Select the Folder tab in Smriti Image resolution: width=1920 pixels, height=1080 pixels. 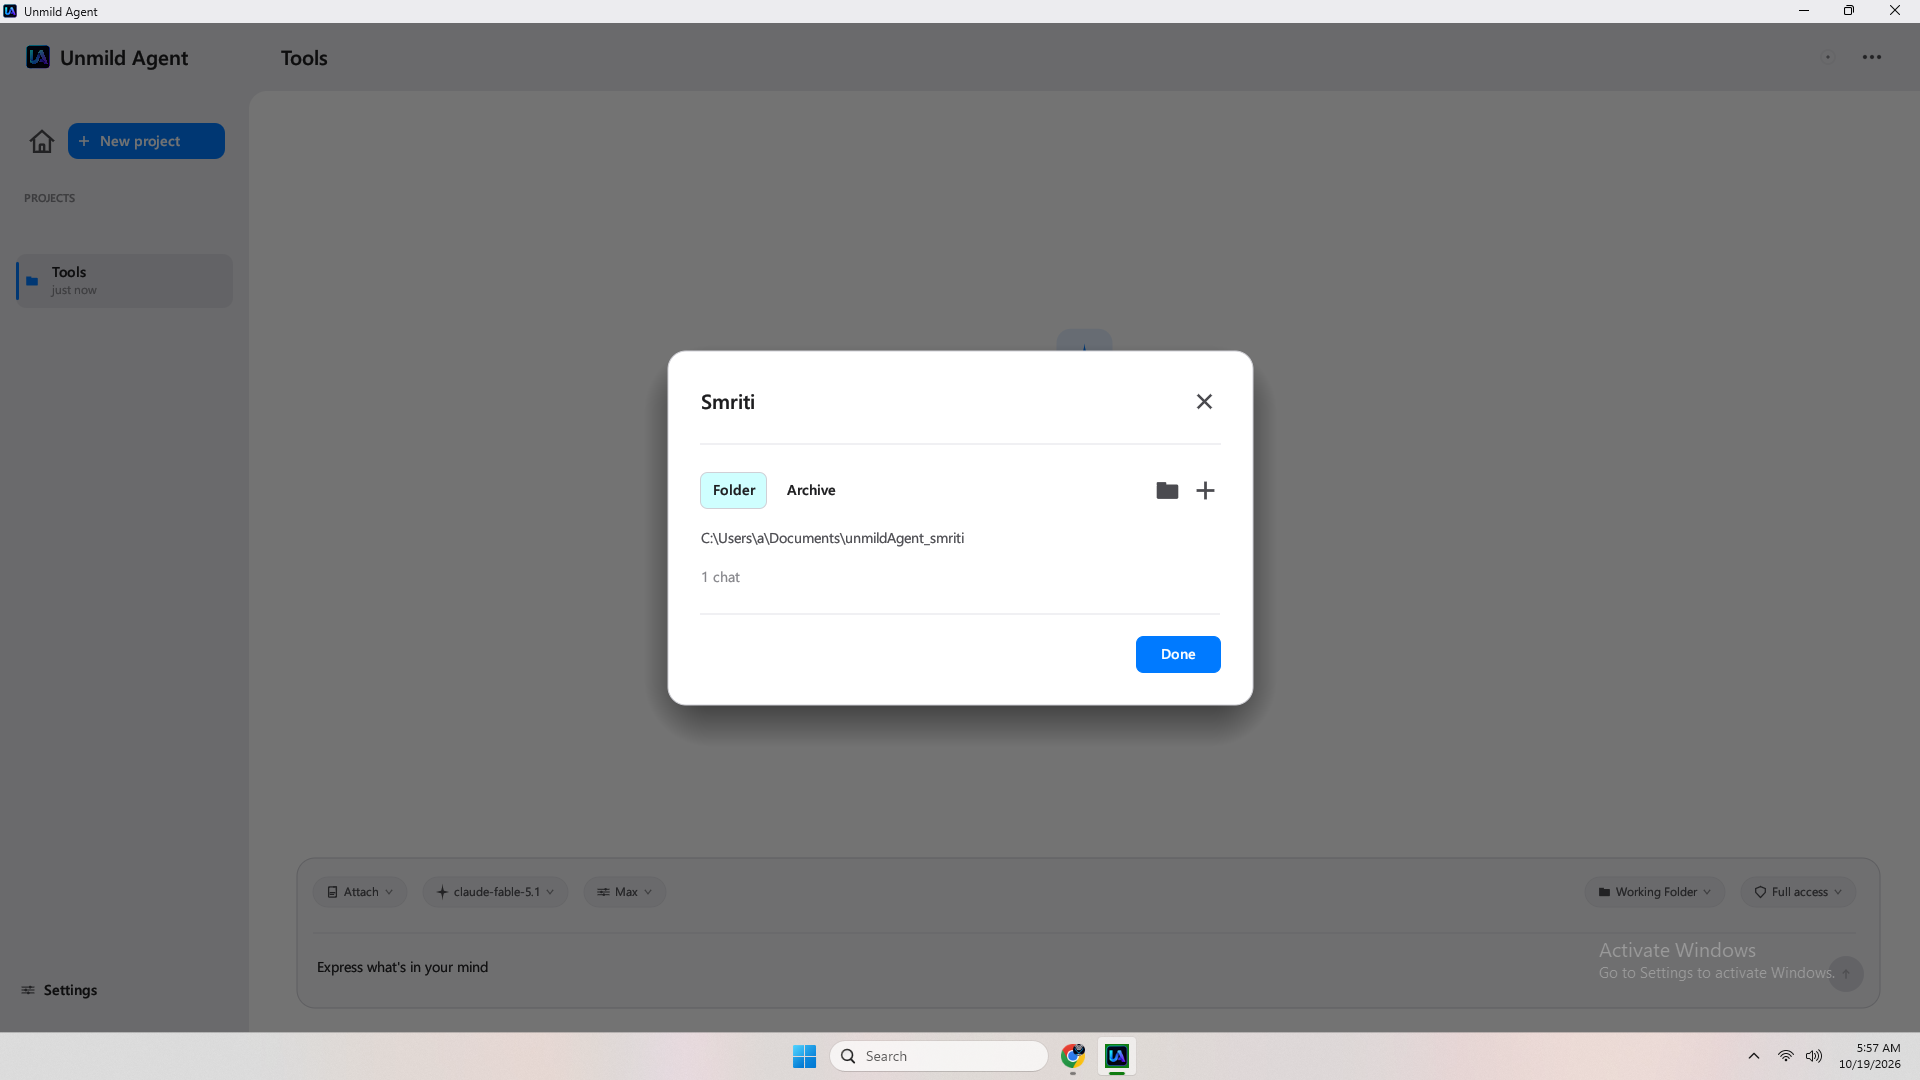coord(733,490)
